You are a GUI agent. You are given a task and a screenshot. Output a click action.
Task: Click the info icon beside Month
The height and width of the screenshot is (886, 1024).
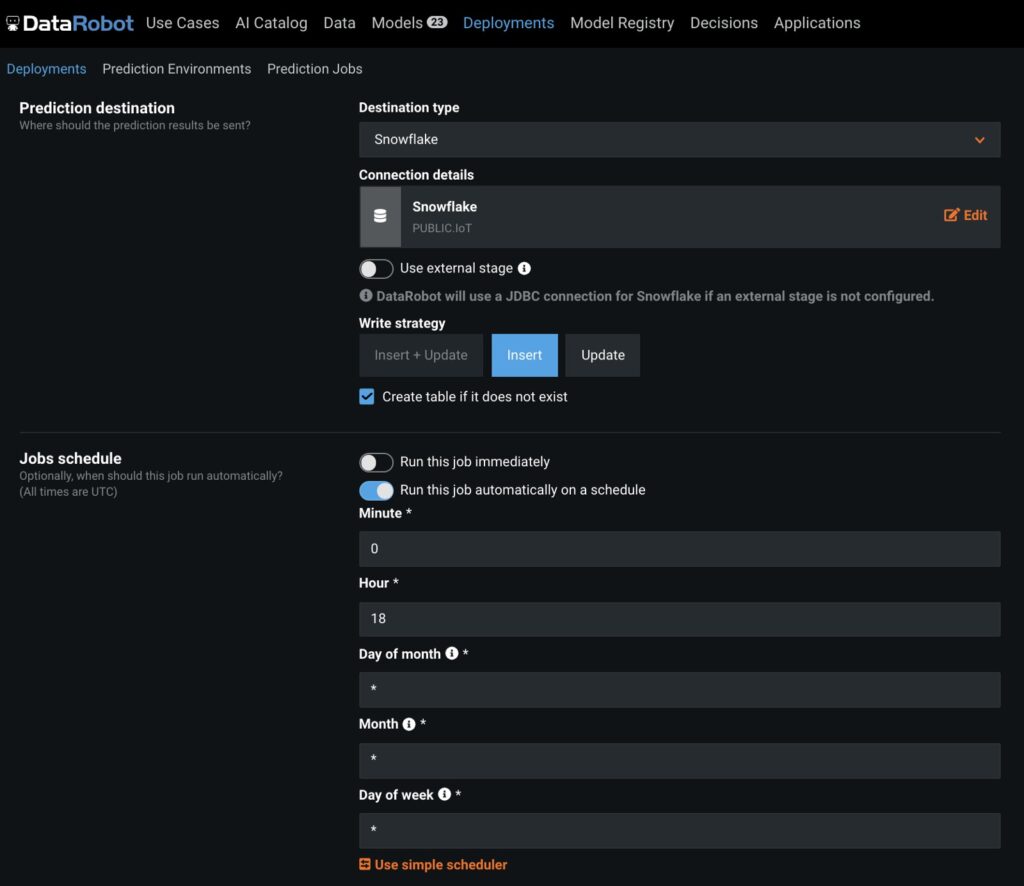click(409, 724)
